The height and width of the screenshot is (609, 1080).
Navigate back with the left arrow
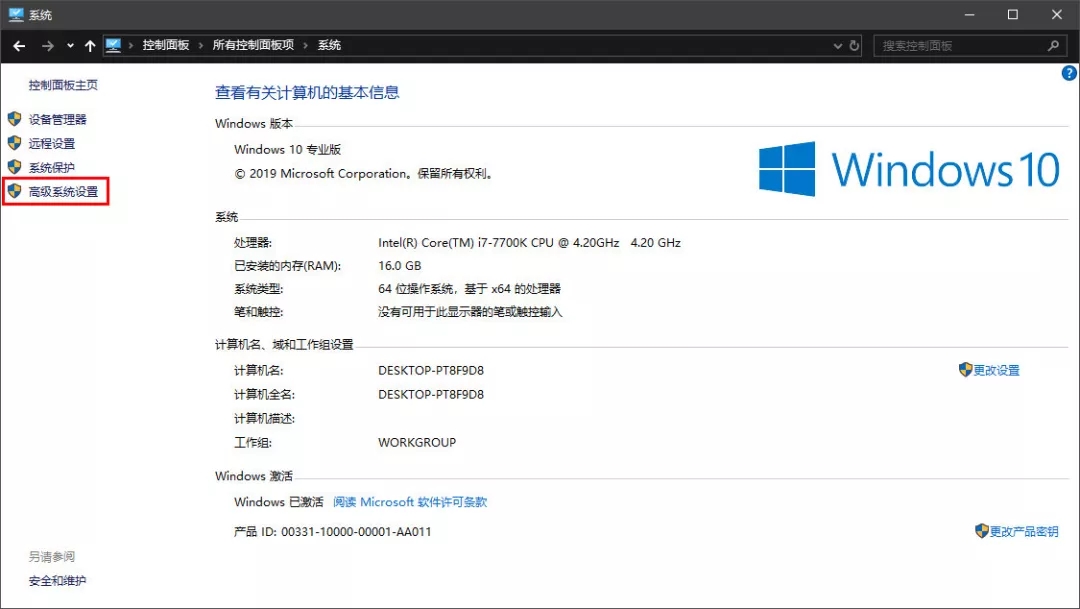[18, 45]
